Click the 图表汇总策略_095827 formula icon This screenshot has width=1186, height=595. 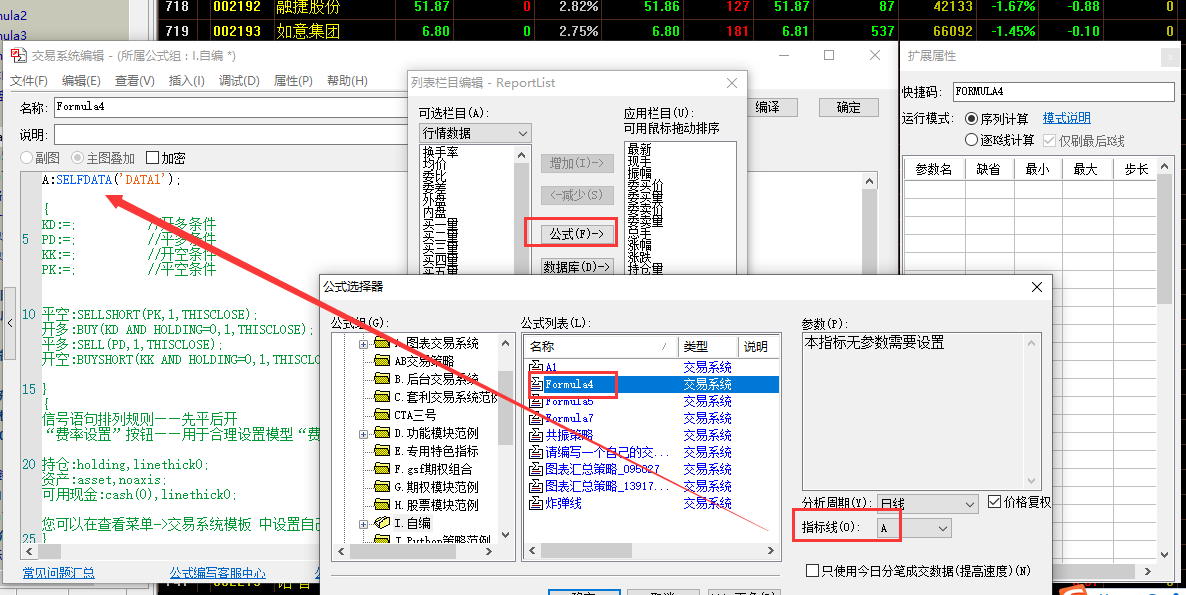pos(536,469)
